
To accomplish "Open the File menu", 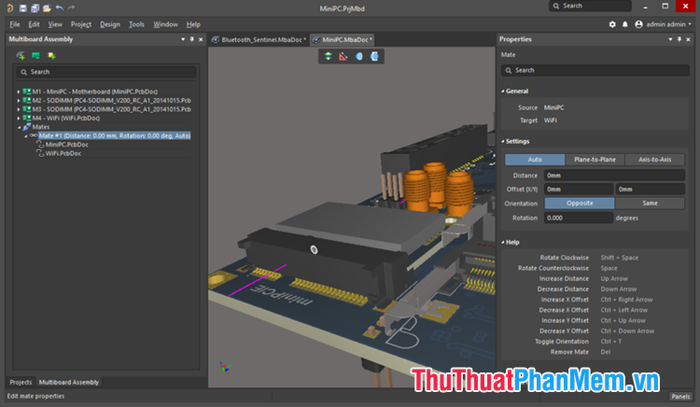I will pos(15,24).
